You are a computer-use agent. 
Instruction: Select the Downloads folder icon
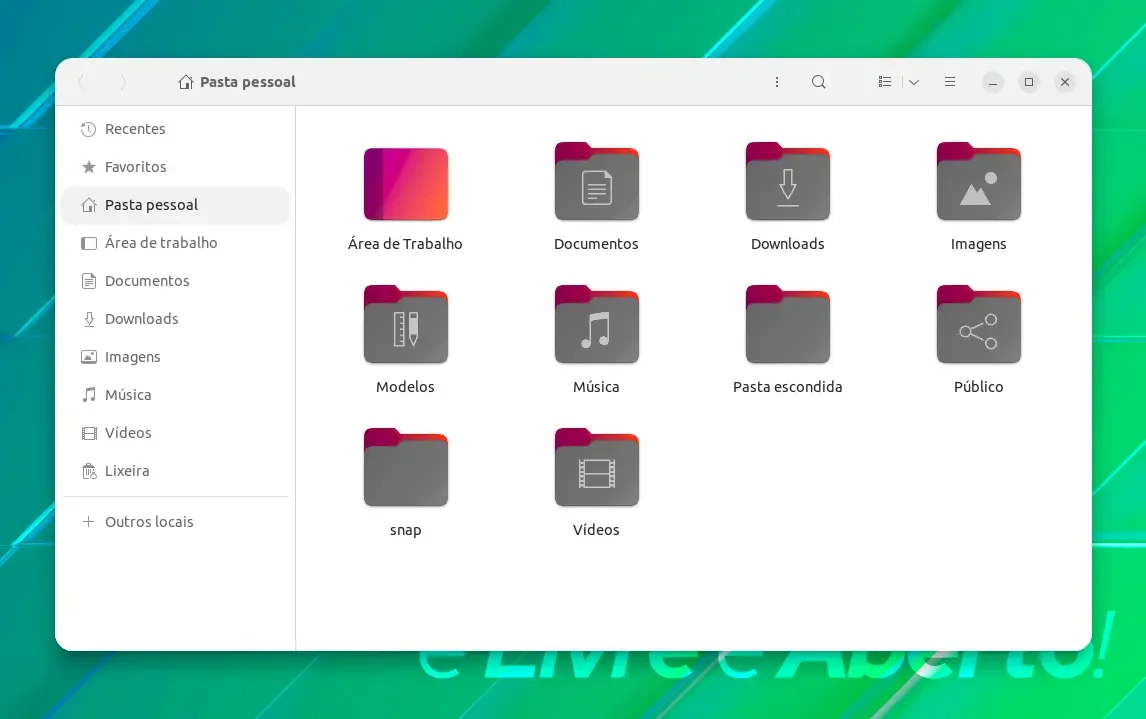(788, 181)
